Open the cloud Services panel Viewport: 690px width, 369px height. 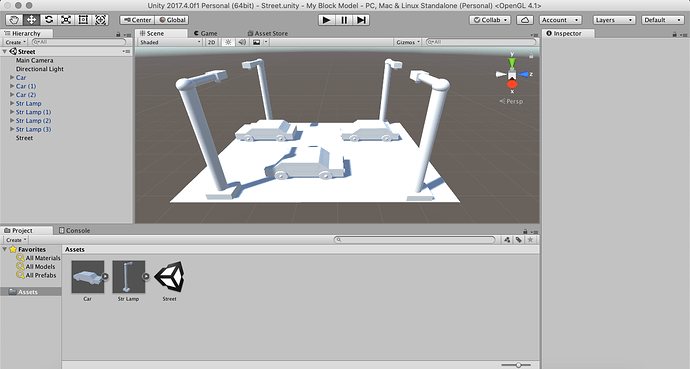tap(525, 20)
